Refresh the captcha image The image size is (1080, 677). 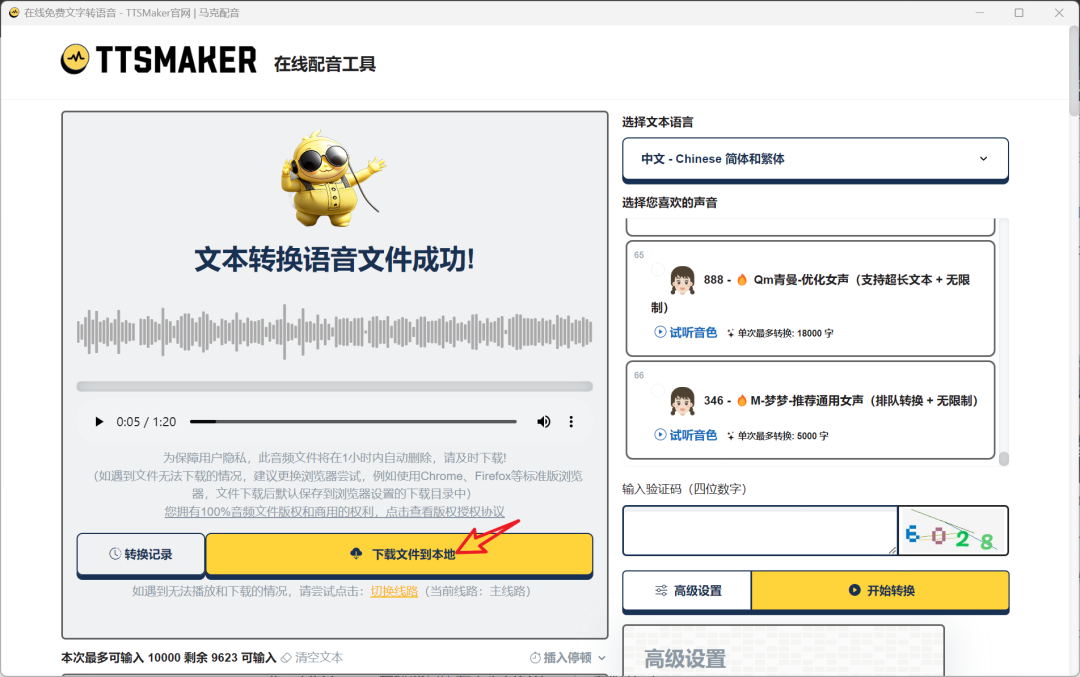[x=953, y=530]
